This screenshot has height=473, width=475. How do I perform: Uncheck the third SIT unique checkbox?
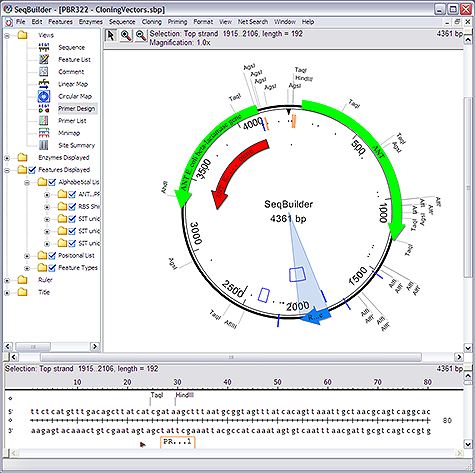[72, 243]
